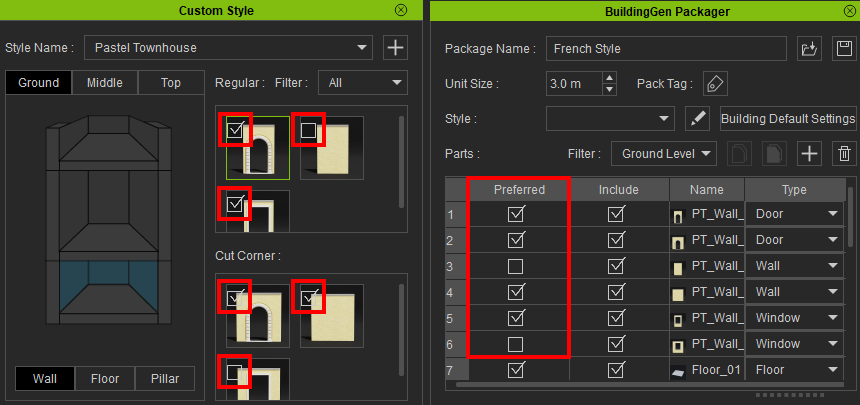Select the Regular arched door thumbnail
This screenshot has width=860, height=405.
(x=258, y=148)
